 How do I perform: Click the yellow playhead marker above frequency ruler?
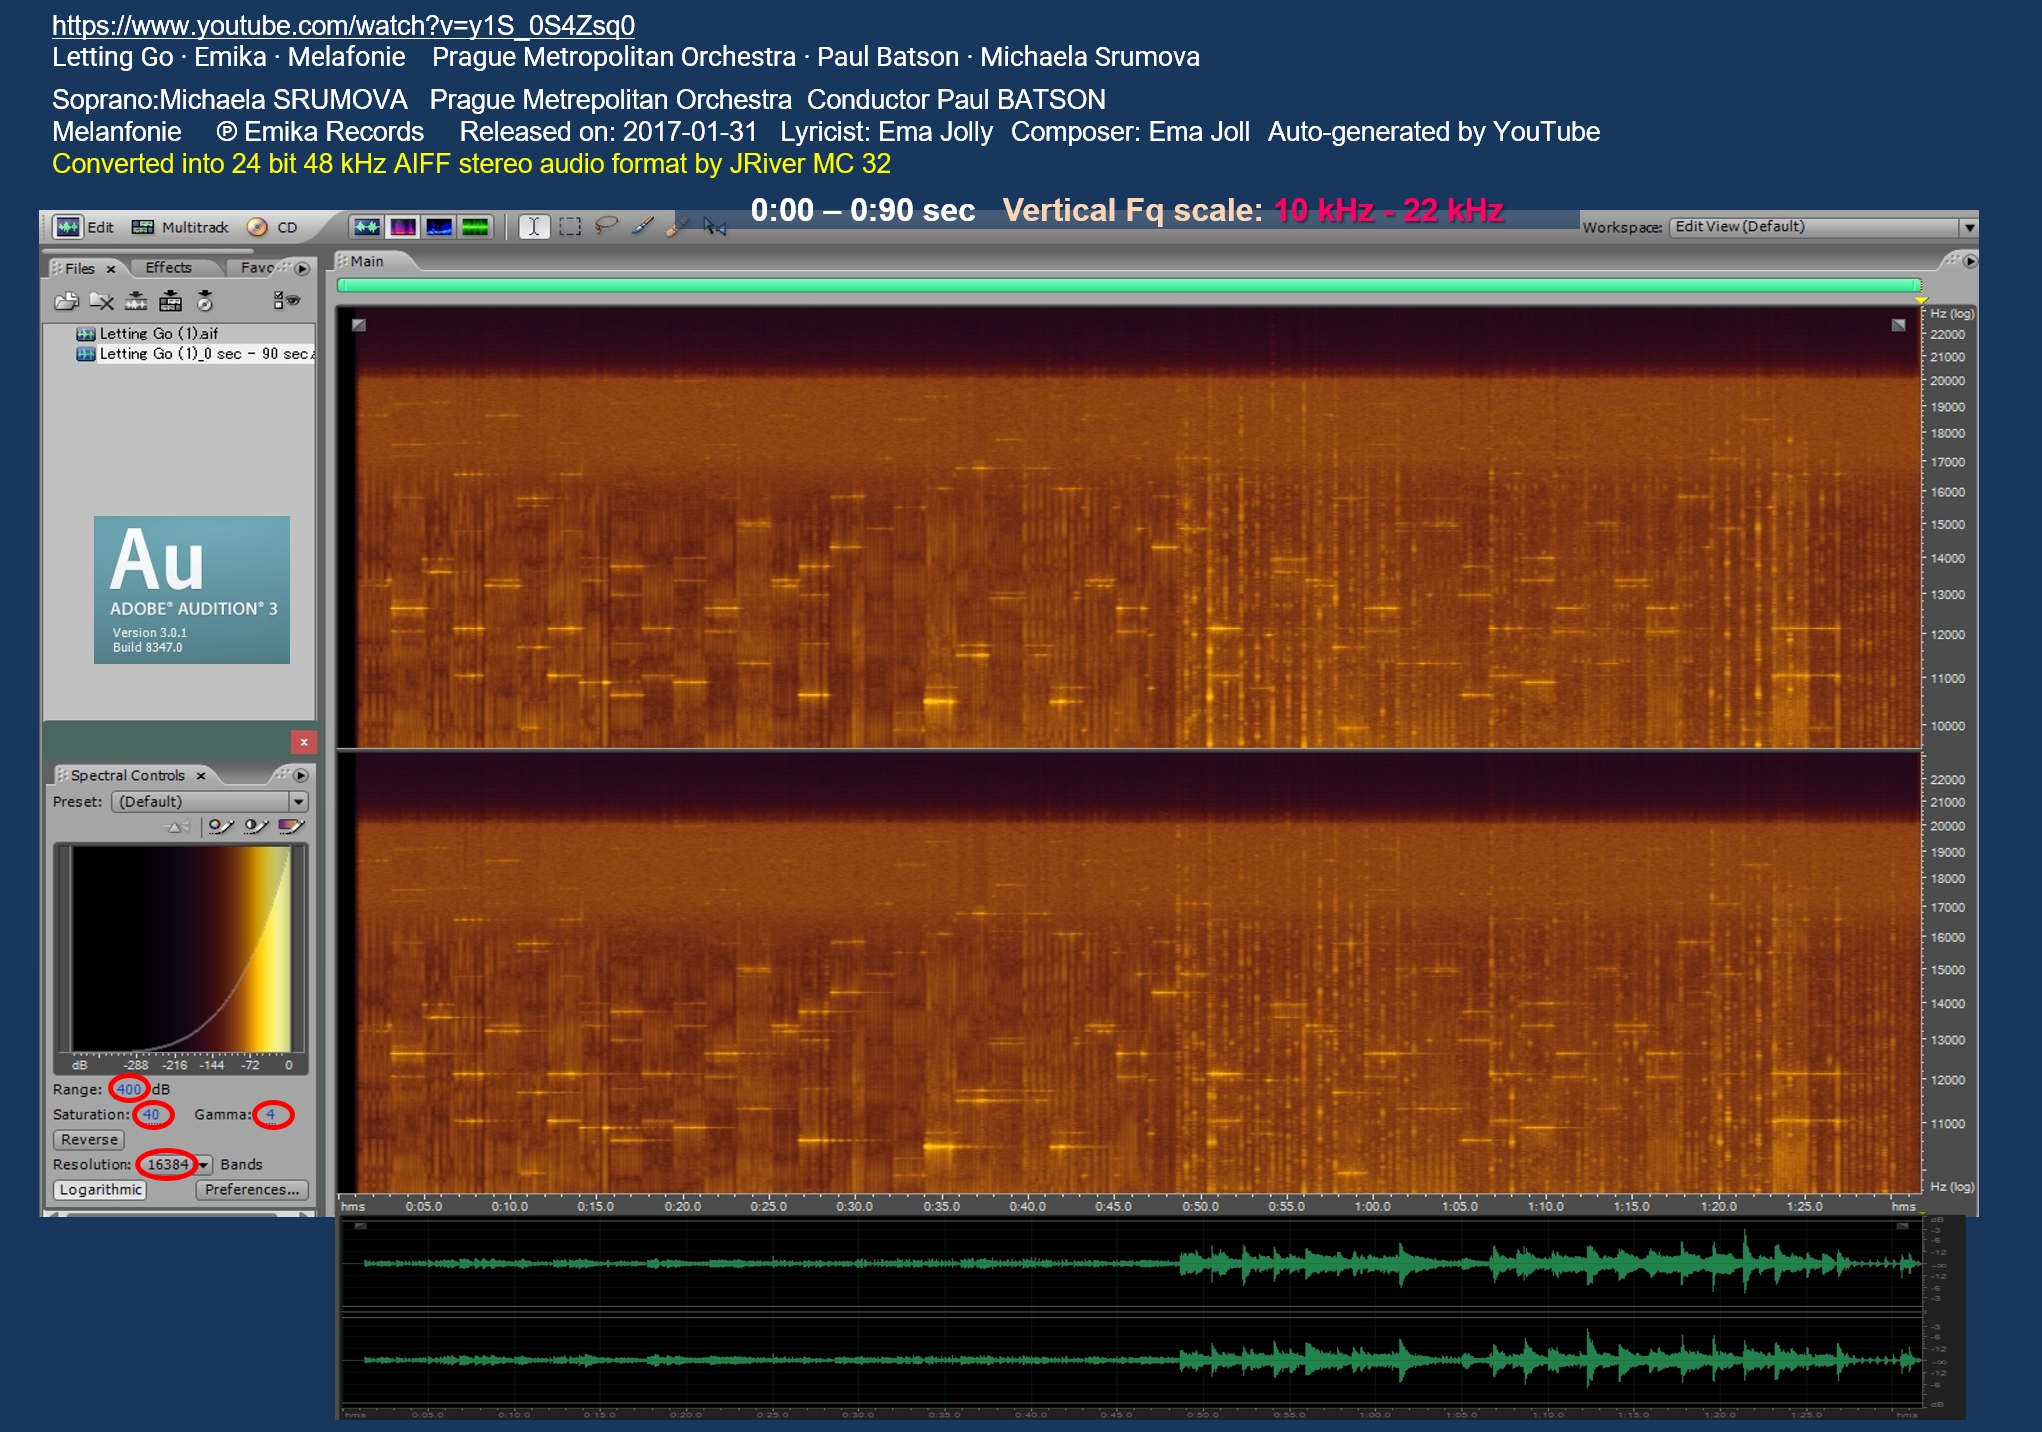click(1921, 299)
